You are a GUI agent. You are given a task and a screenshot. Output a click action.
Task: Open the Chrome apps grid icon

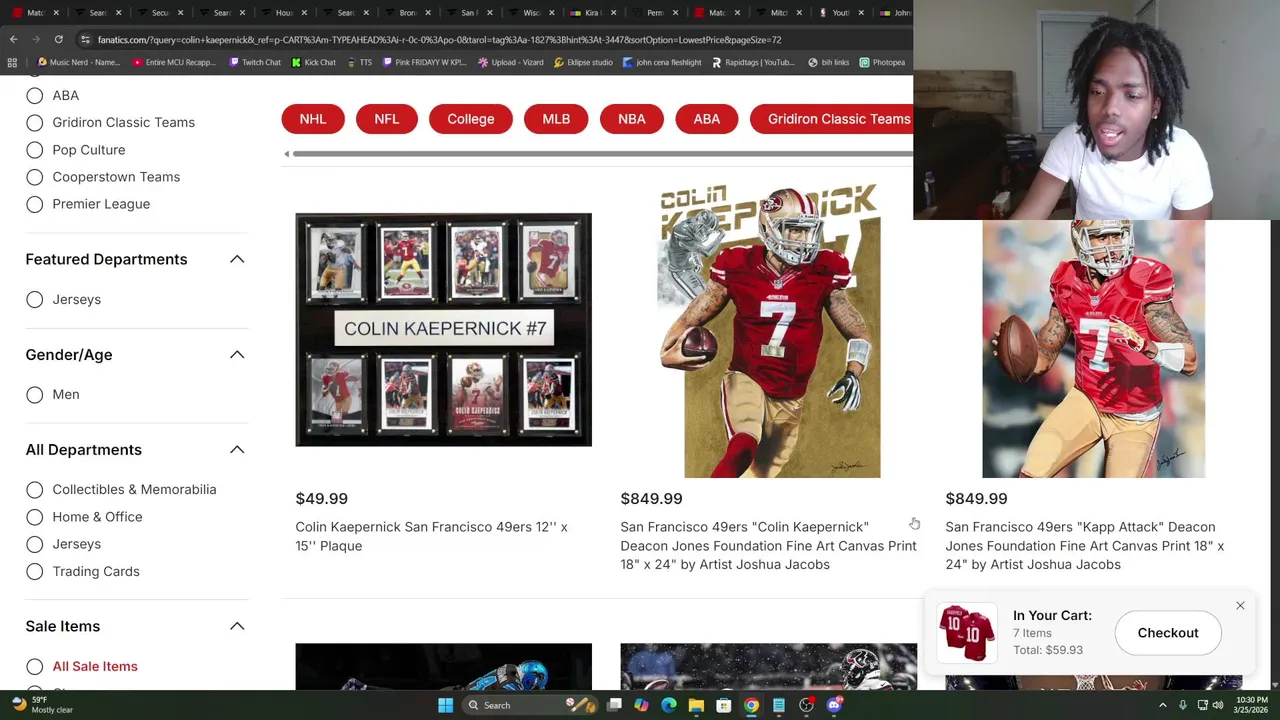(12, 62)
